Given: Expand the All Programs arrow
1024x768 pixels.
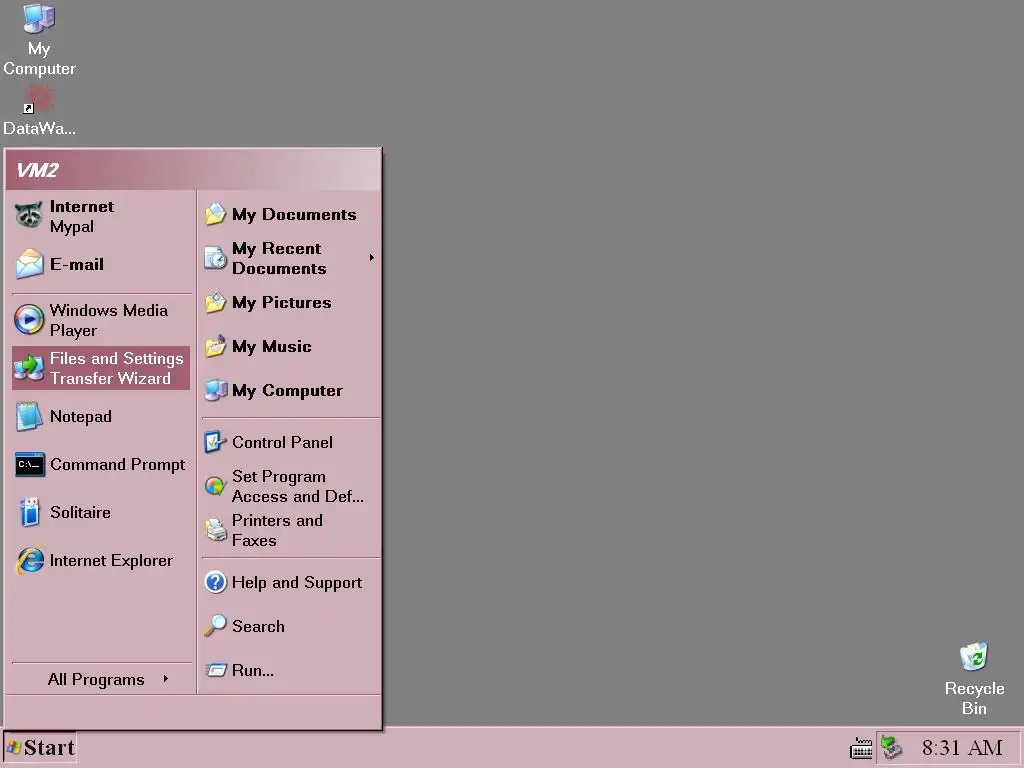Looking at the screenshot, I should point(166,679).
